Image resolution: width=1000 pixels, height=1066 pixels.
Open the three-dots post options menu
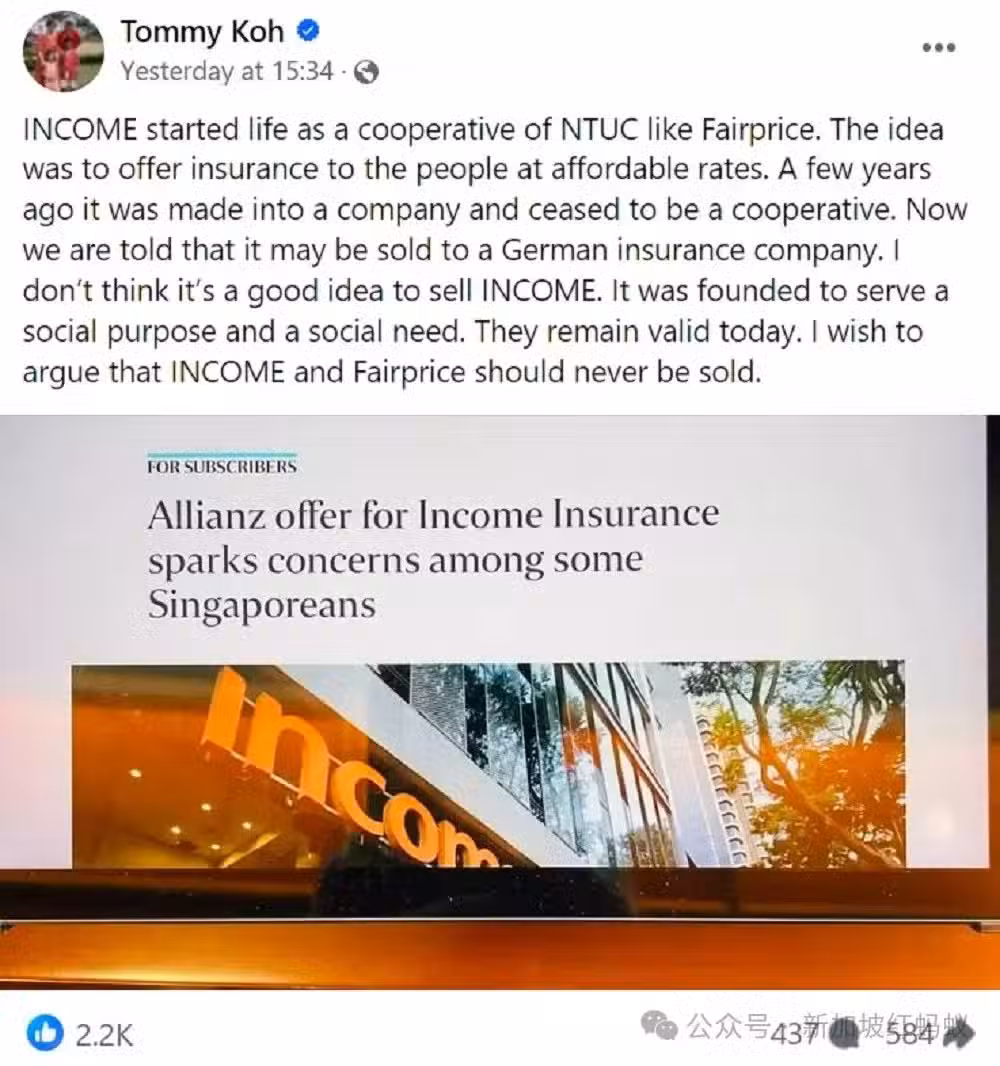(x=939, y=48)
